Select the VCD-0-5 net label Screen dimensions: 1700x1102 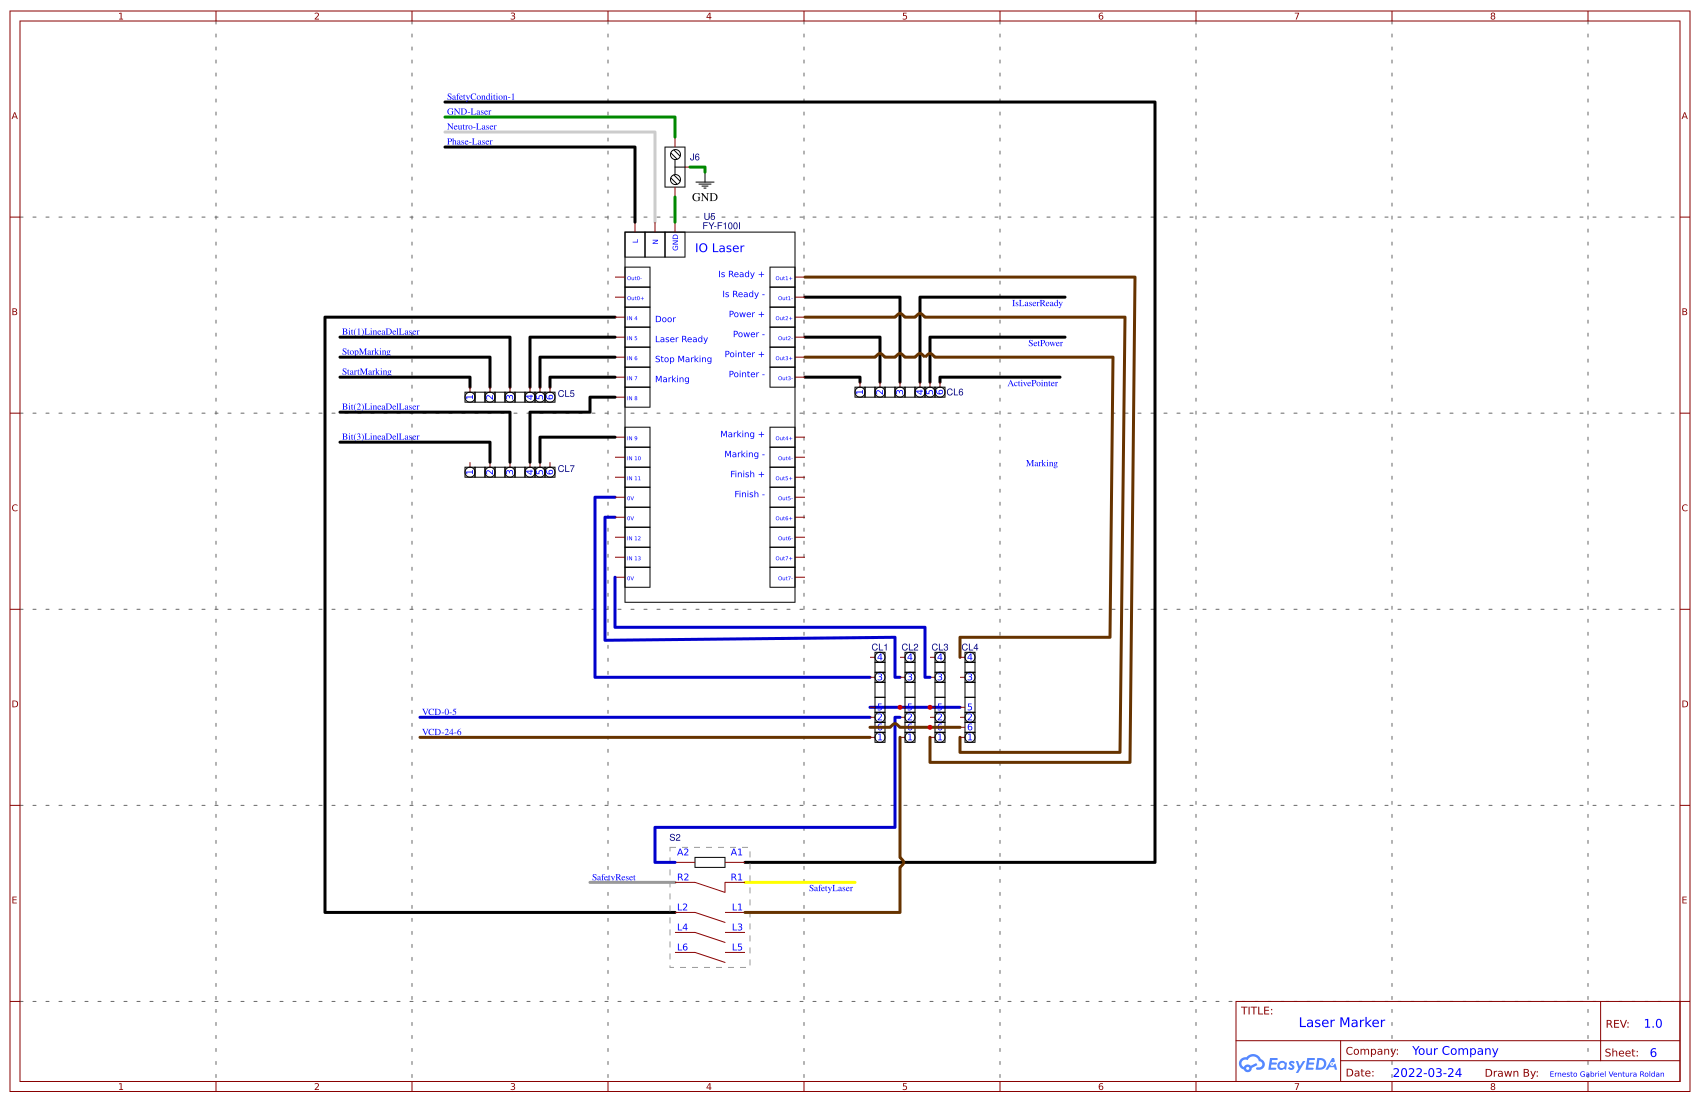pyautogui.click(x=441, y=712)
